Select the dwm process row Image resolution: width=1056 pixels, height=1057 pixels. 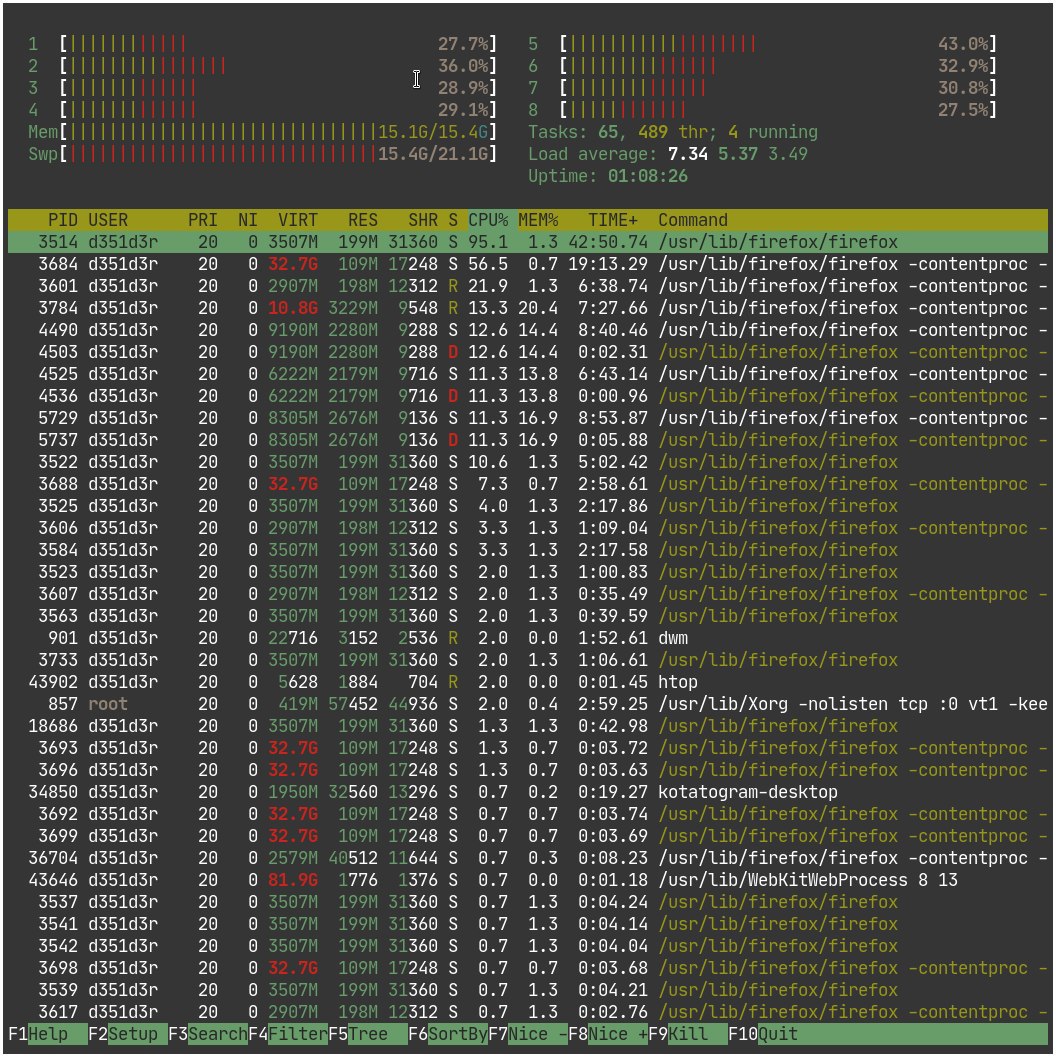pos(528,638)
